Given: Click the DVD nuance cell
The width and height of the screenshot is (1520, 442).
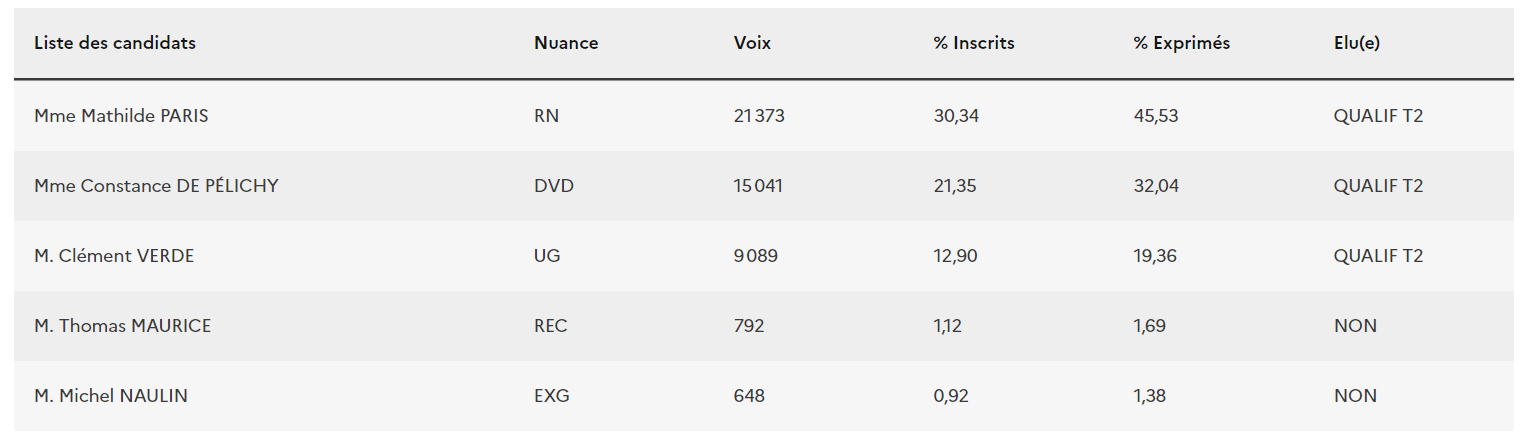Looking at the screenshot, I should 554,186.
